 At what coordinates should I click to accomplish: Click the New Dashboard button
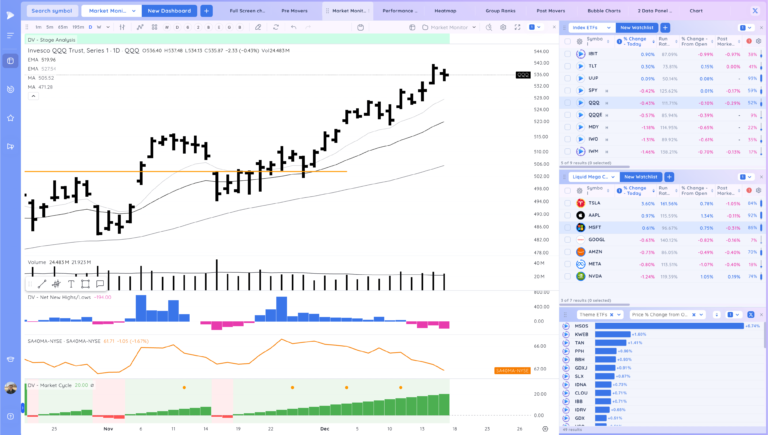(x=169, y=10)
